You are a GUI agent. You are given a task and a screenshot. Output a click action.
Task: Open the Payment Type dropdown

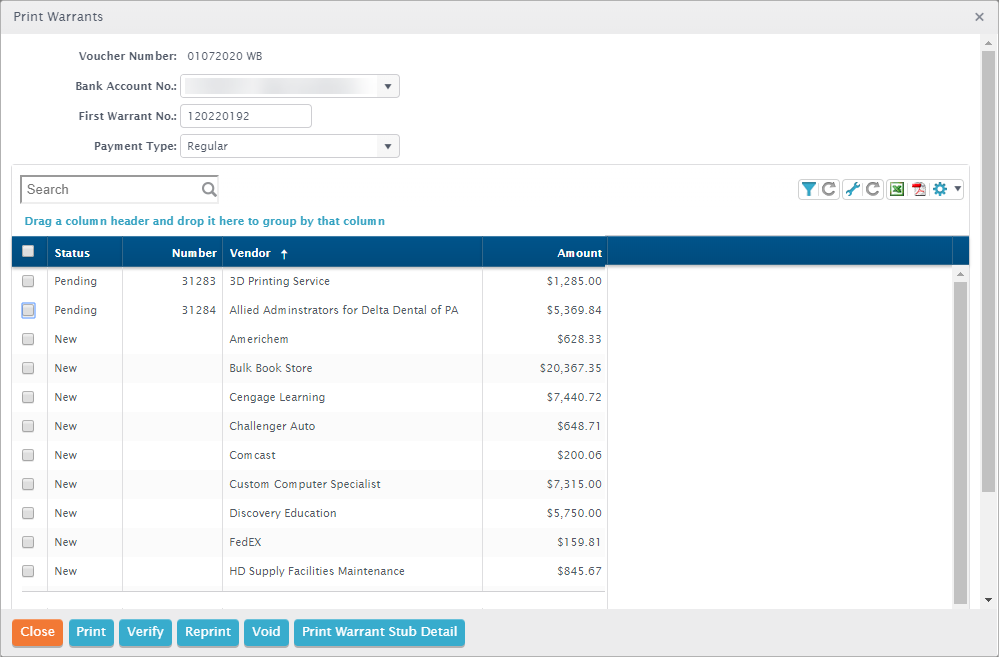pyautogui.click(x=388, y=146)
